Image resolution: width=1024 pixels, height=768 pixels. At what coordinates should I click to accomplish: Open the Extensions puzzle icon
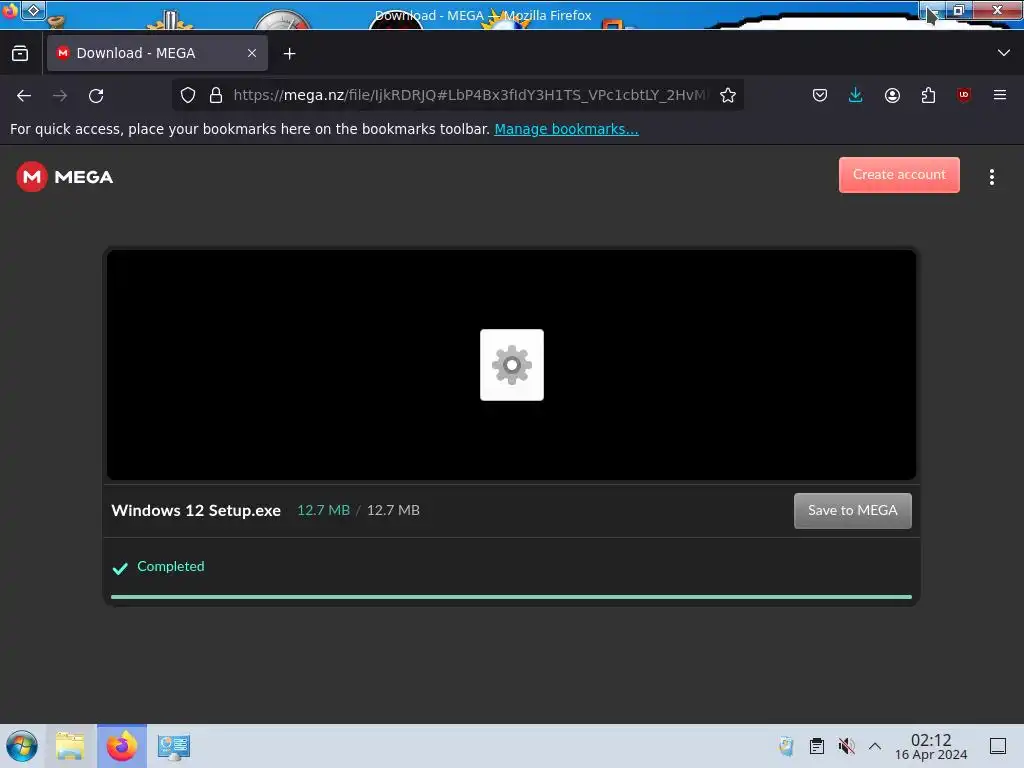(x=928, y=95)
